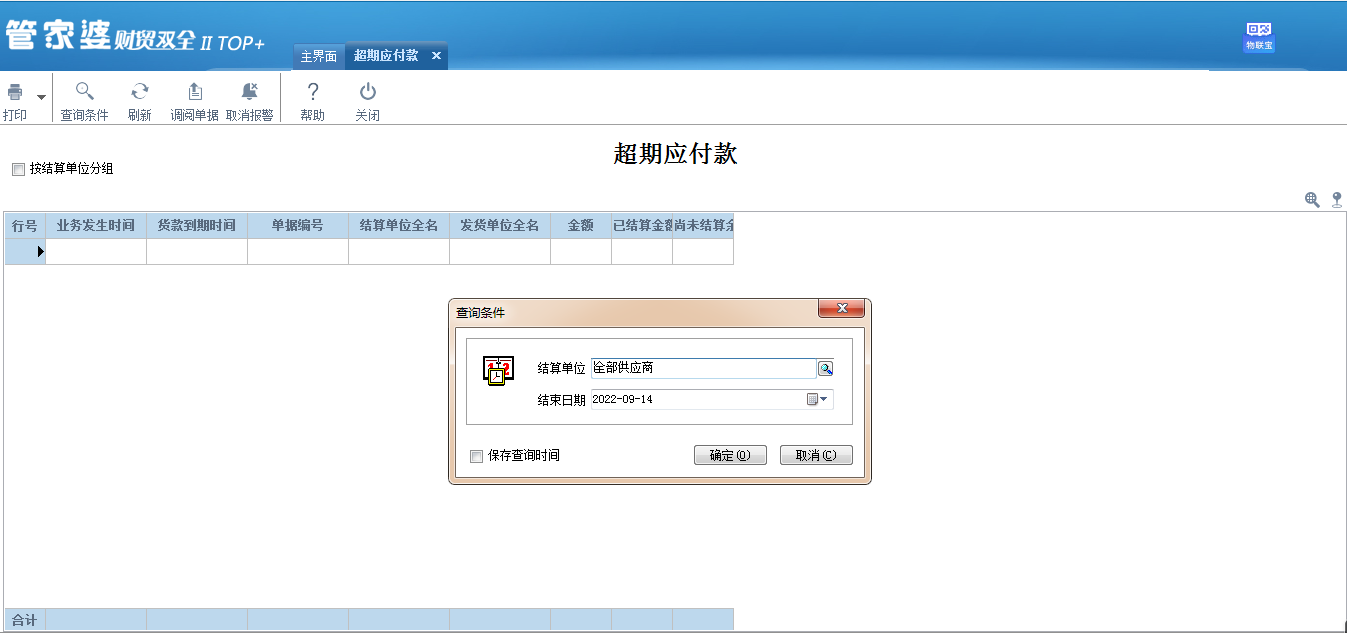Click the Refresh (刷新) toolbar icon
The height and width of the screenshot is (633, 1347).
click(x=140, y=92)
